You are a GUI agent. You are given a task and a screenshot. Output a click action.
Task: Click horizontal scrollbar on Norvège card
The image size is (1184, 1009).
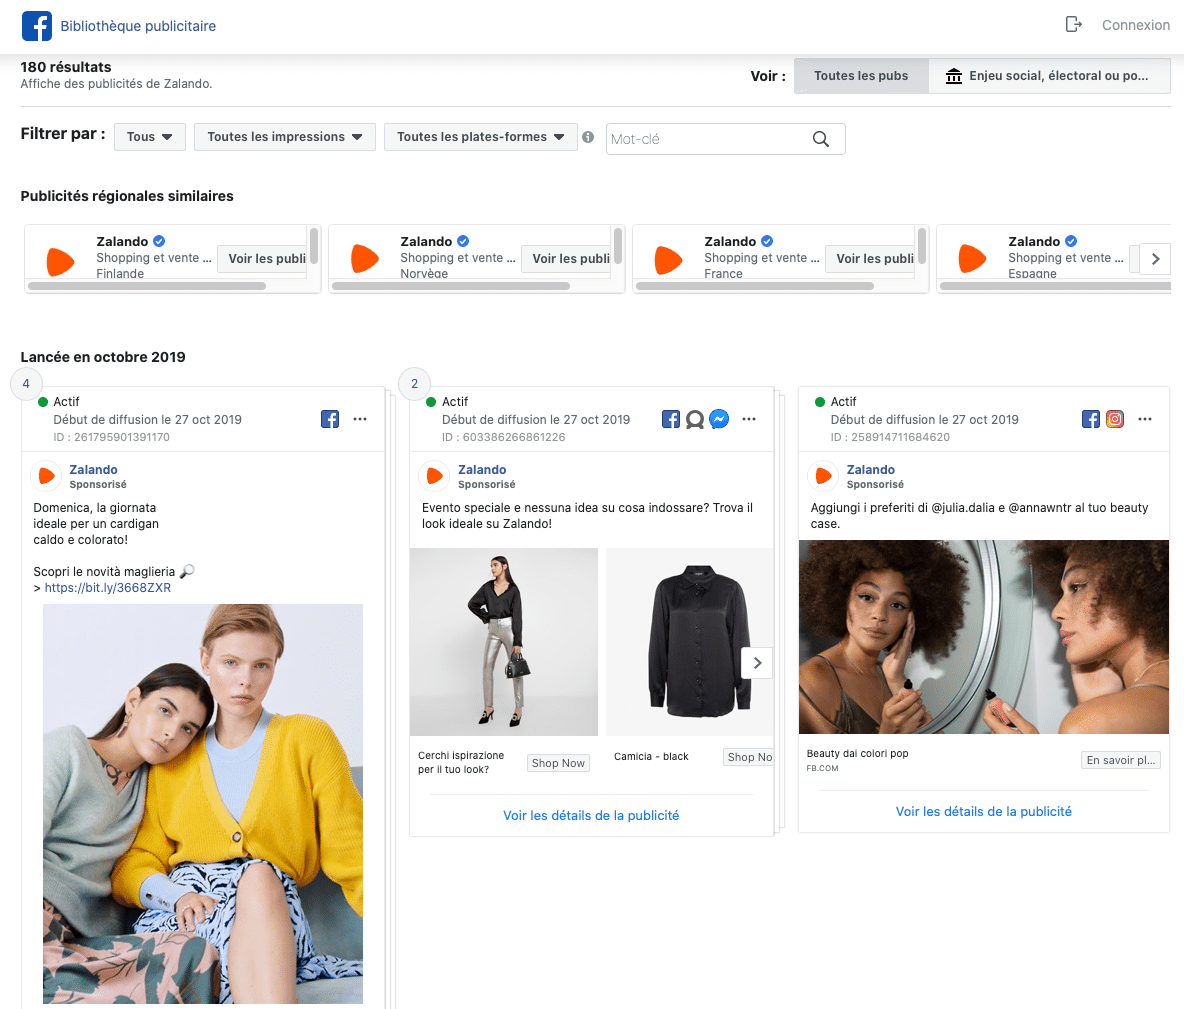click(x=451, y=286)
